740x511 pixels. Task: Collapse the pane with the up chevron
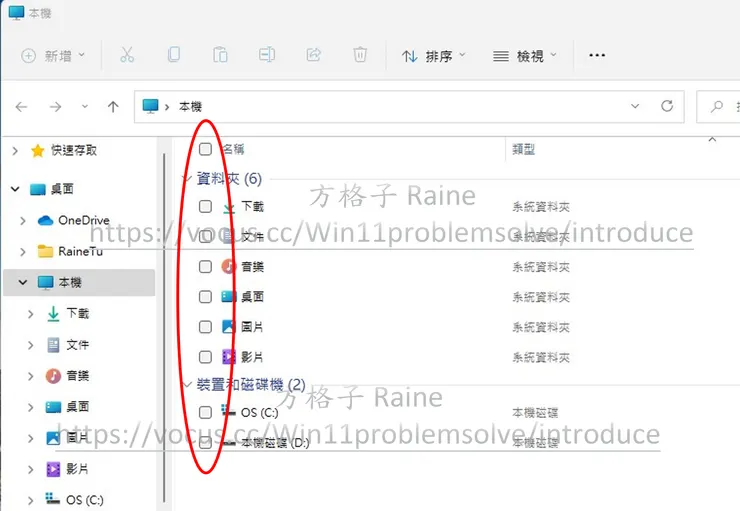tap(712, 139)
